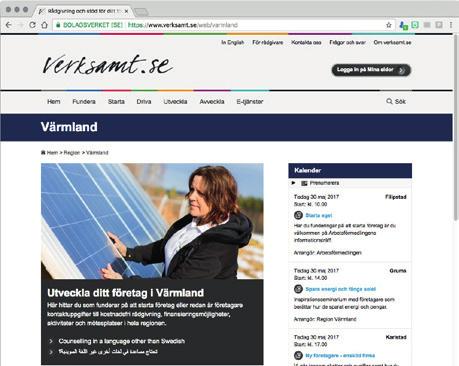Open the Frågor och svar link

coord(348,42)
